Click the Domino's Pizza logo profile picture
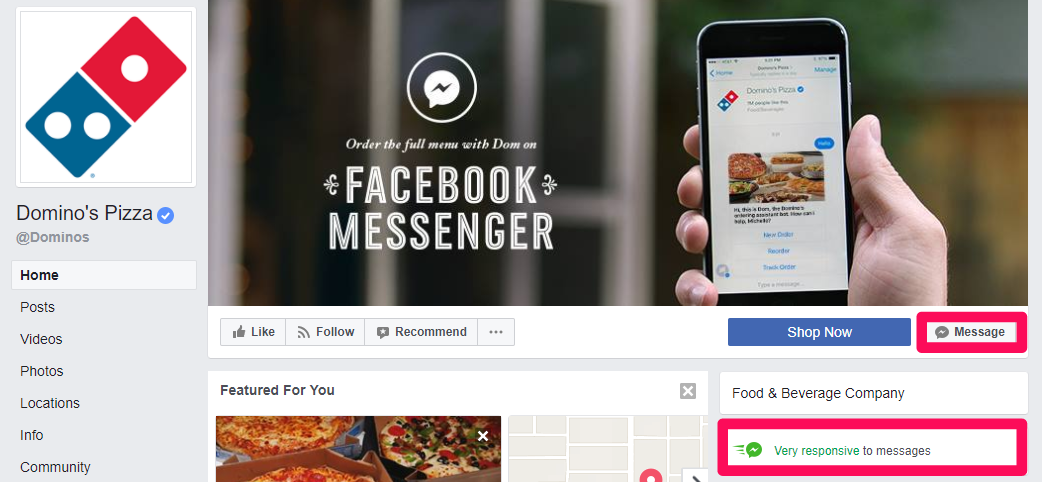The width and height of the screenshot is (1042, 482). (106, 97)
